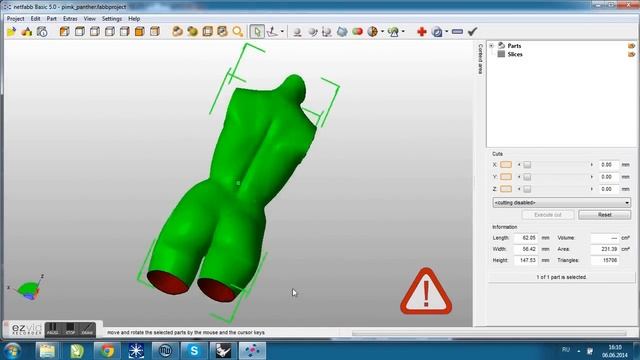Click the zoom to parts sphere icon
Screen dimensions: 640x360
[x=177, y=31]
